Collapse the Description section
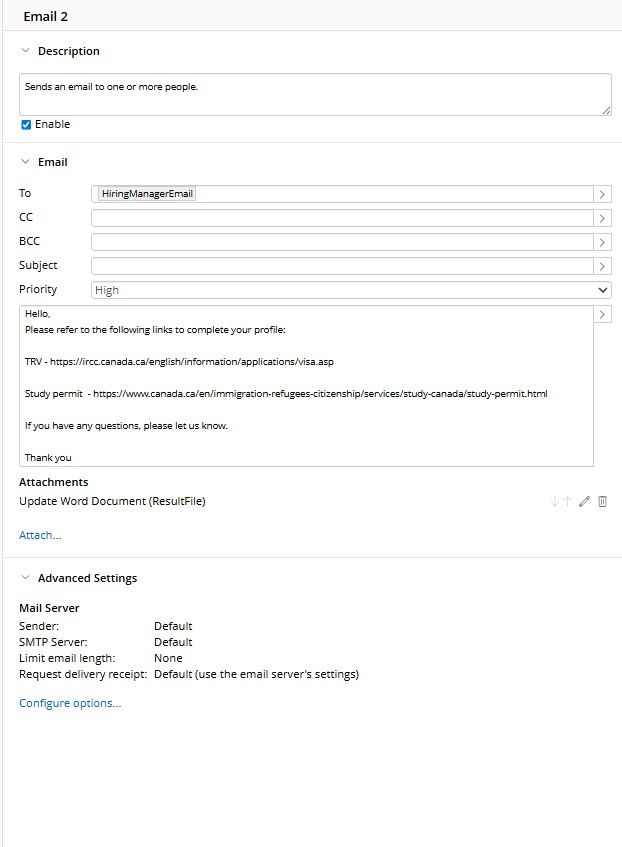 coord(25,51)
